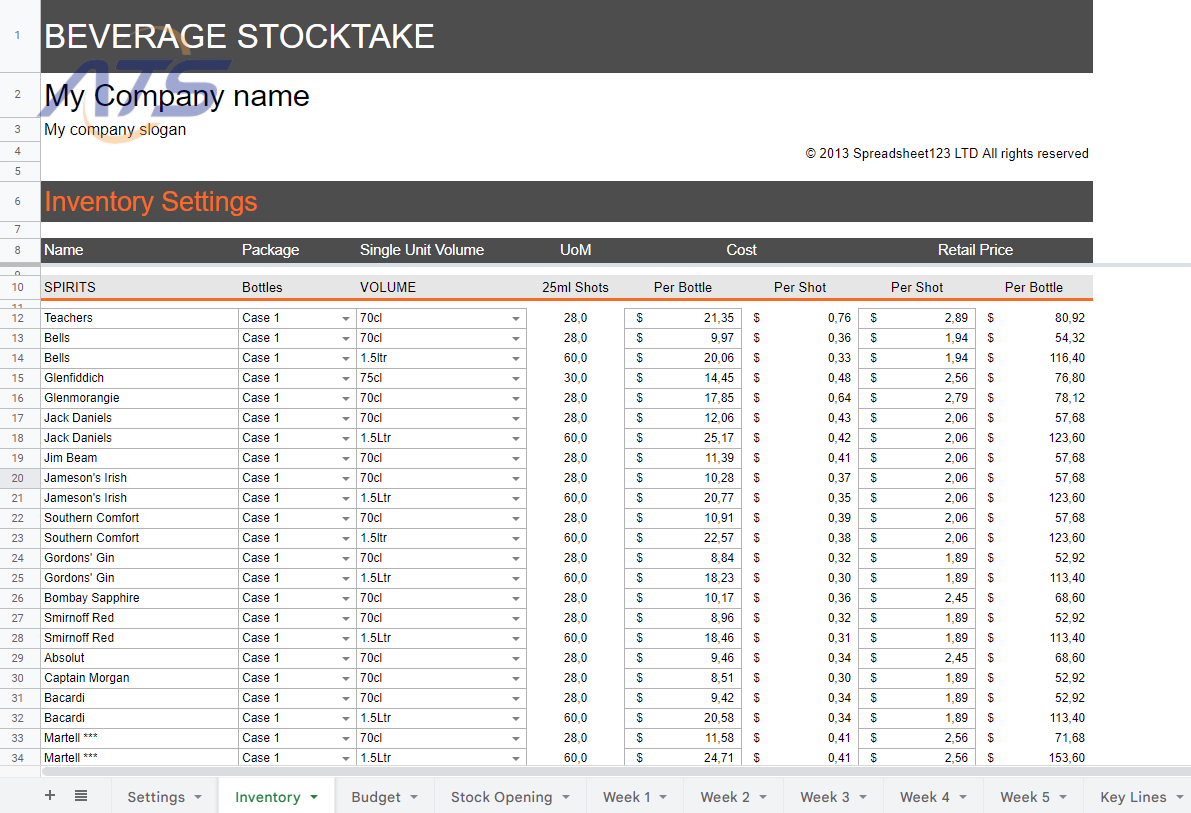Expand the Budget tab options arrow

click(x=414, y=797)
